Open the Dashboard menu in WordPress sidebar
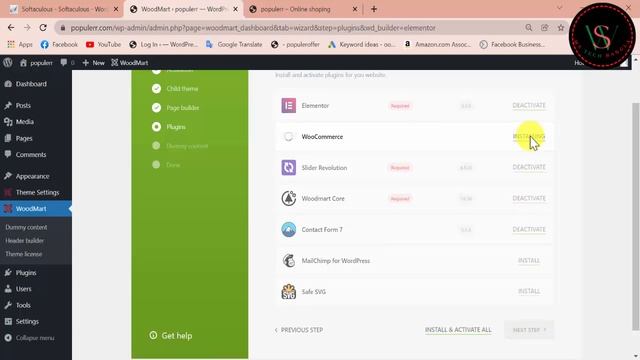The height and width of the screenshot is (360, 640). (31, 84)
